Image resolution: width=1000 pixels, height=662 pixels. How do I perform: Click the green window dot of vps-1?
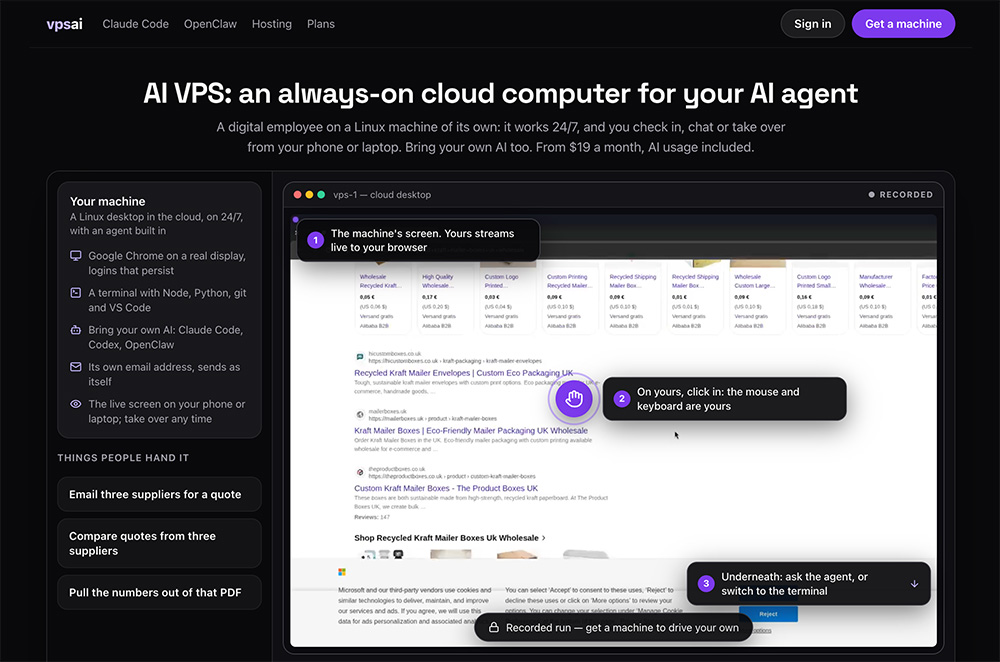(x=321, y=195)
